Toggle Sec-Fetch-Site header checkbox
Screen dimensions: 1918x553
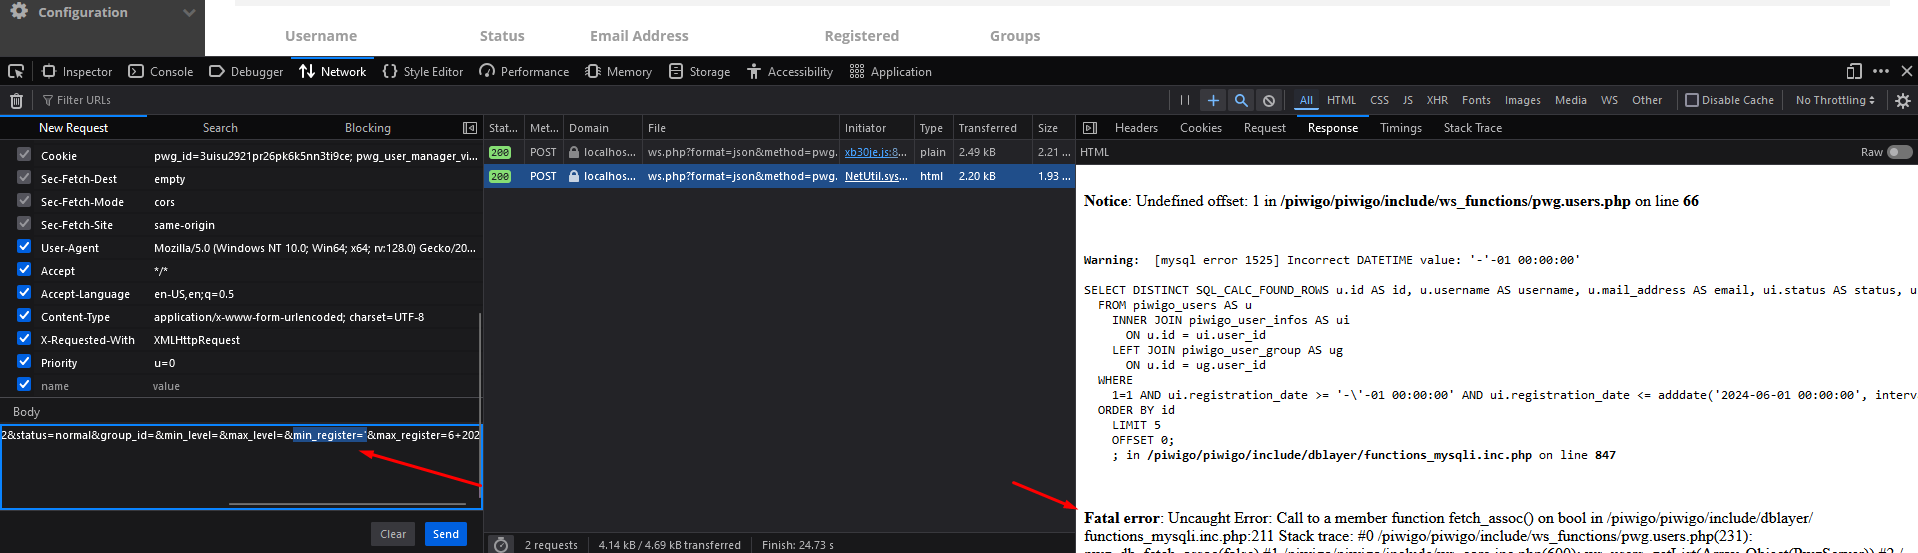click(24, 223)
